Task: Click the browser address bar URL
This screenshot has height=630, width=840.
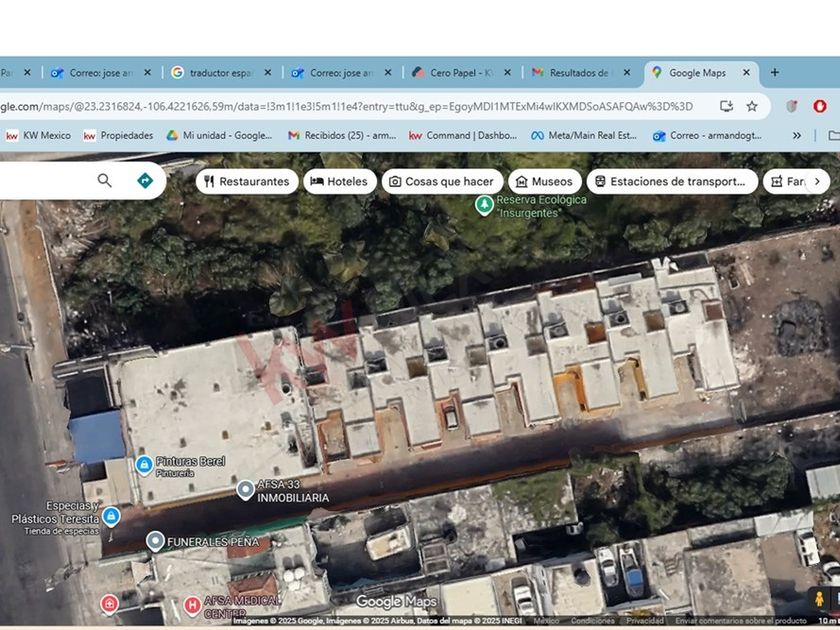Action: [350, 106]
